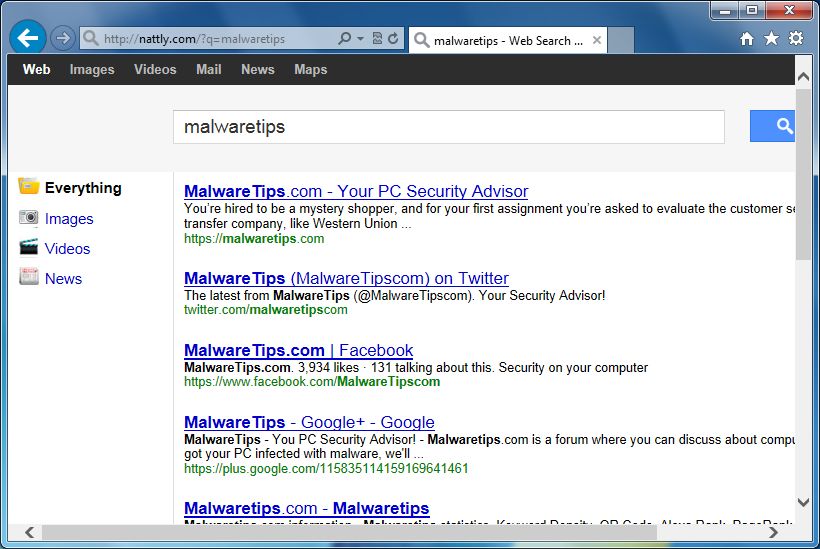Click the horizontal scrollbar thumb
Image resolution: width=820 pixels, height=549 pixels.
tap(349, 533)
